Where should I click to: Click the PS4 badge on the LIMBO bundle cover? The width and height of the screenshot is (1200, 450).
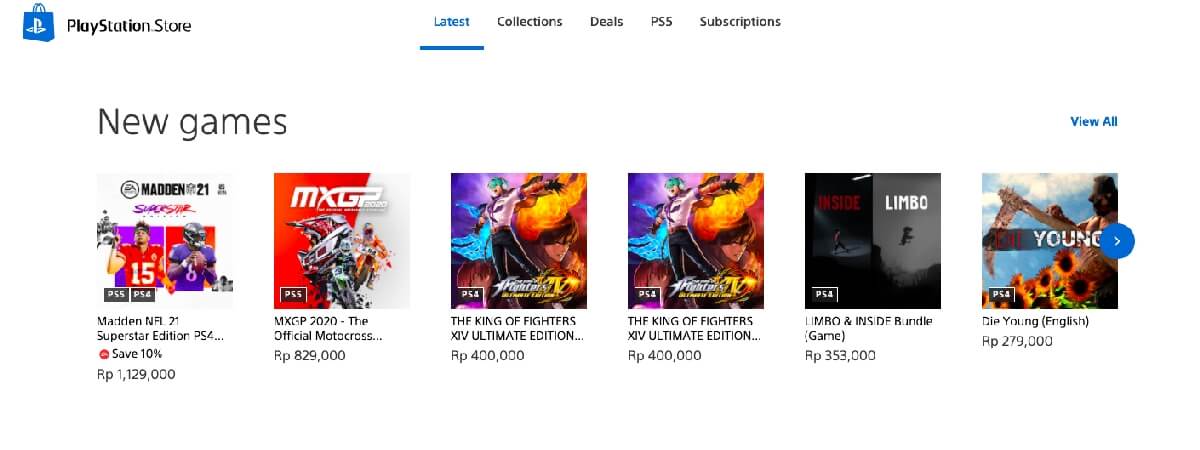[x=824, y=295]
